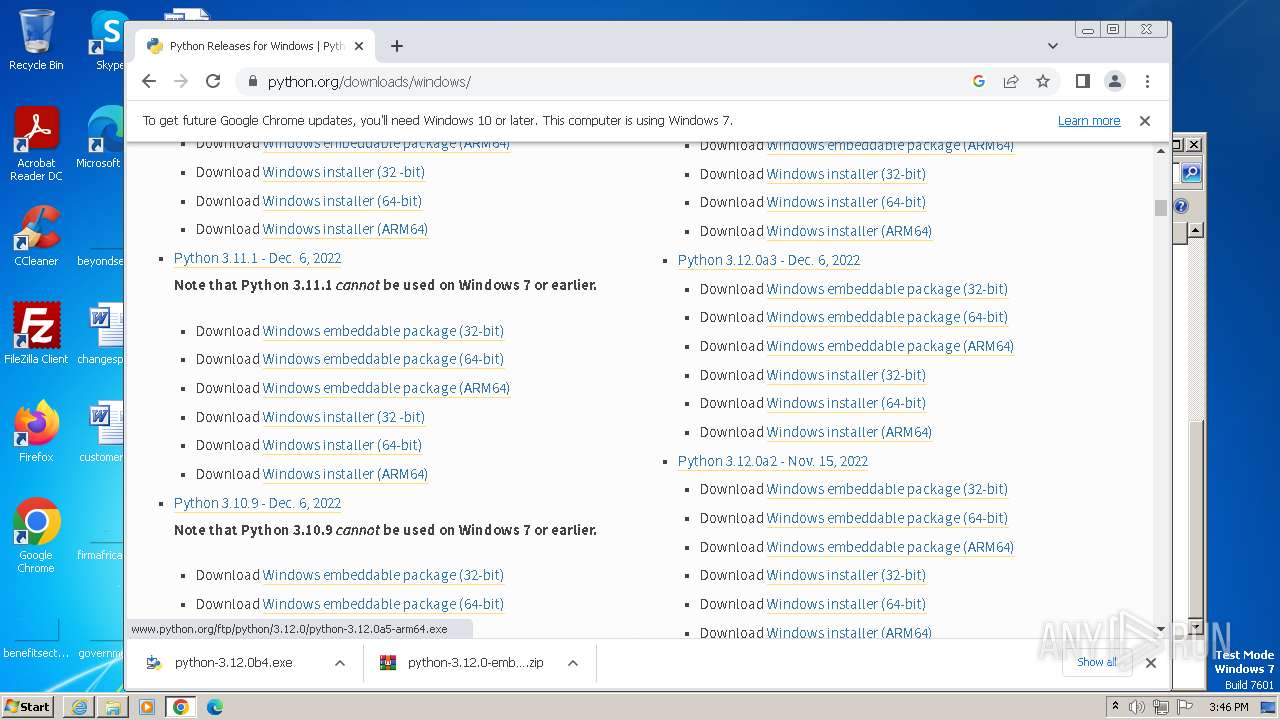Click the clock showing 3:46 PM

(x=1228, y=707)
